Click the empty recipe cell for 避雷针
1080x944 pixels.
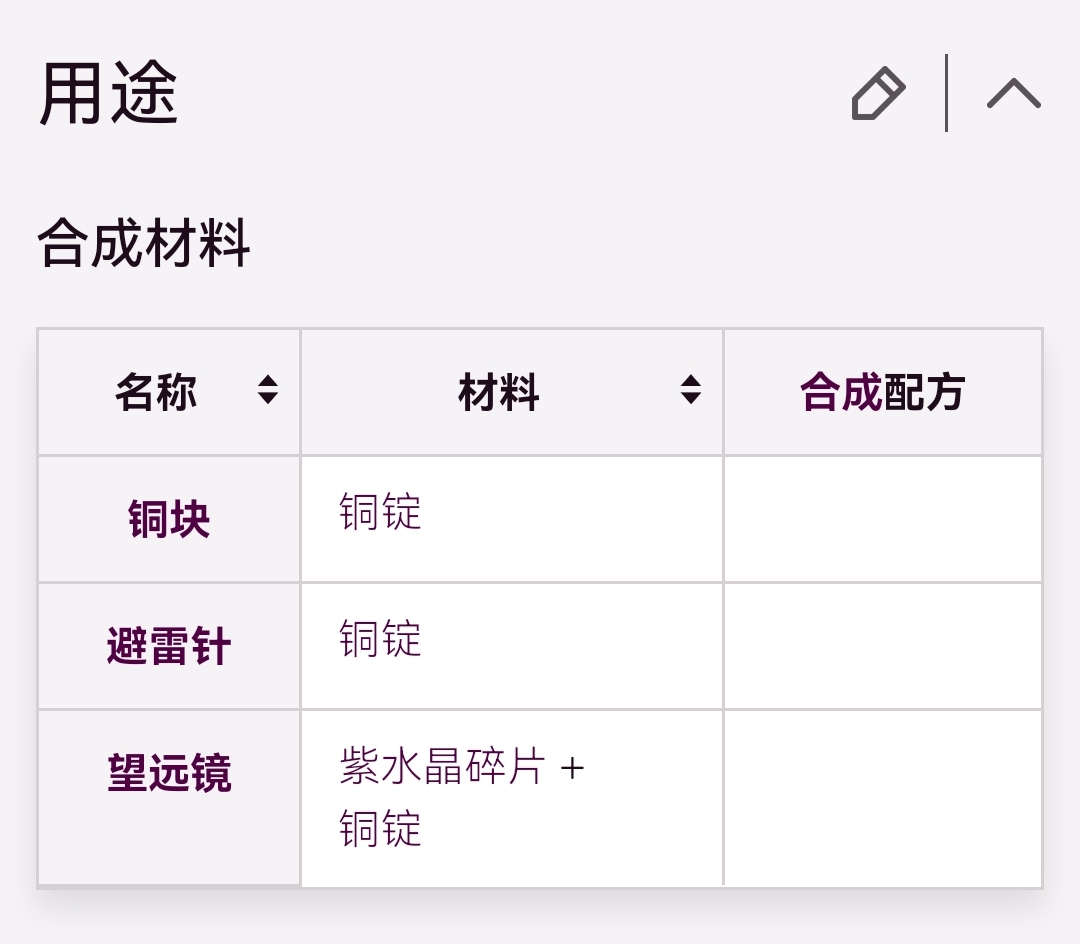[882, 647]
